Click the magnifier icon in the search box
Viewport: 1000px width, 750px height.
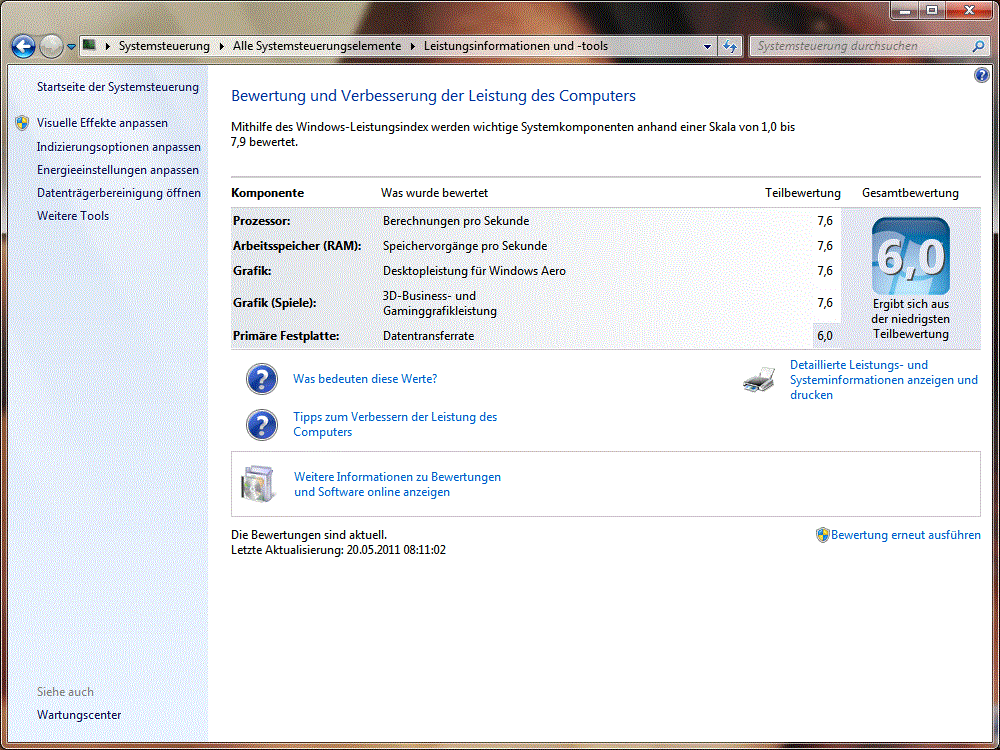978,46
